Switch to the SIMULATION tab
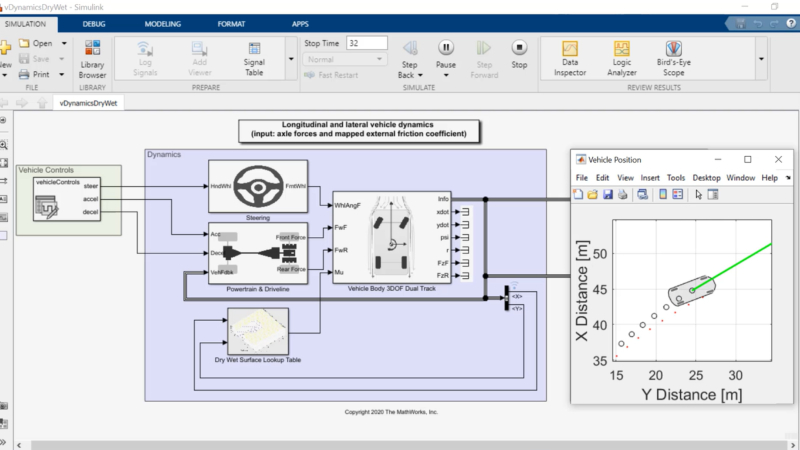800x450 pixels. coord(25,24)
